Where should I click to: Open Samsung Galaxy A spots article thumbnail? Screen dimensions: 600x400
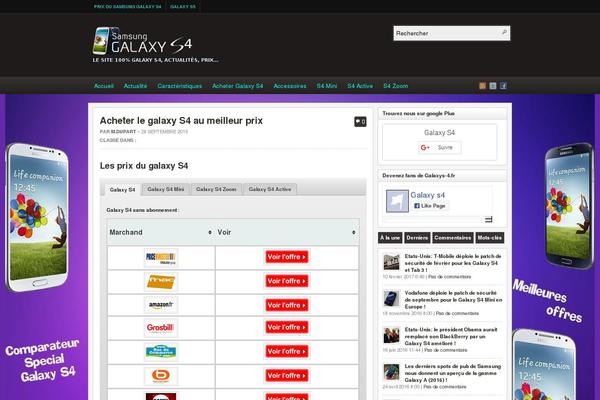point(391,372)
